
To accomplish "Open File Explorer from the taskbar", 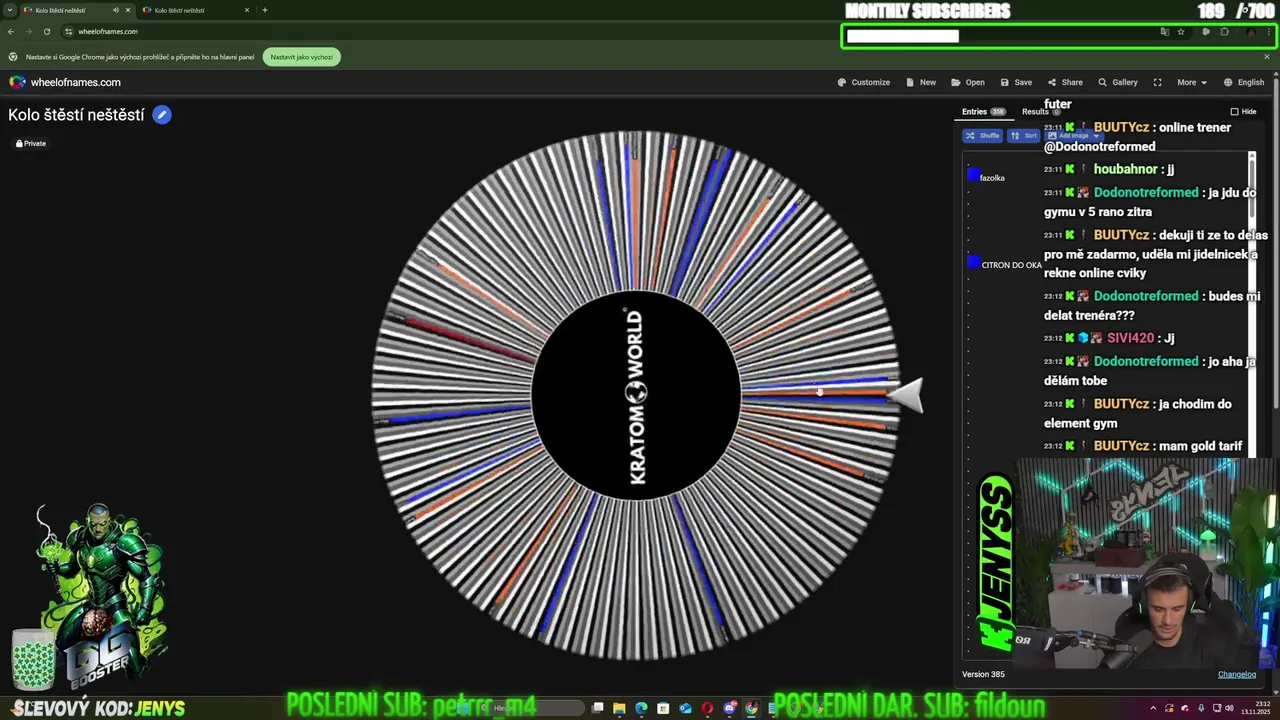I will pyautogui.click(x=619, y=708).
